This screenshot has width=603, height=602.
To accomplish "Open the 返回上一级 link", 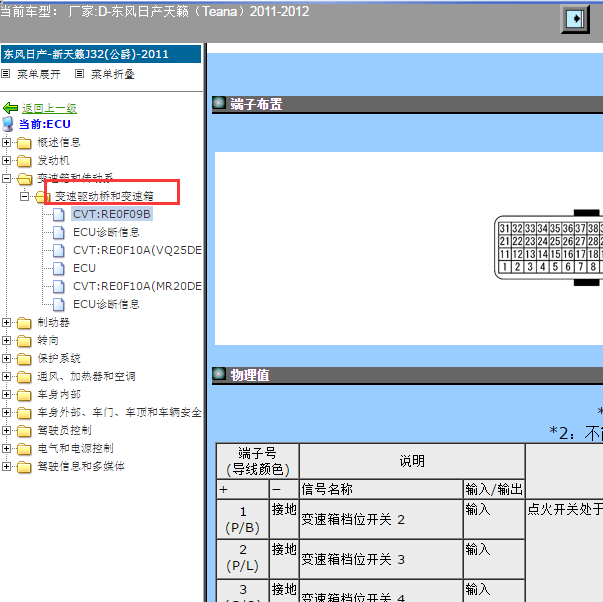I will [x=49, y=108].
